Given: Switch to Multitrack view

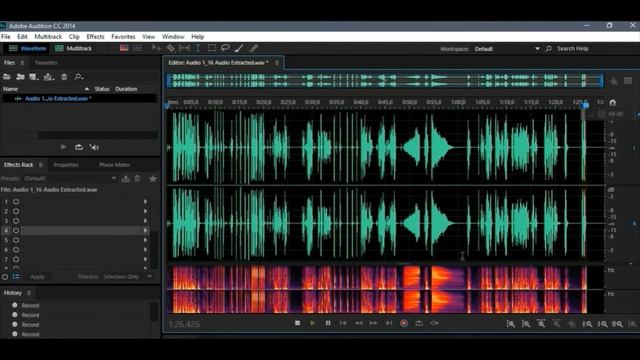Looking at the screenshot, I should click(73, 48).
